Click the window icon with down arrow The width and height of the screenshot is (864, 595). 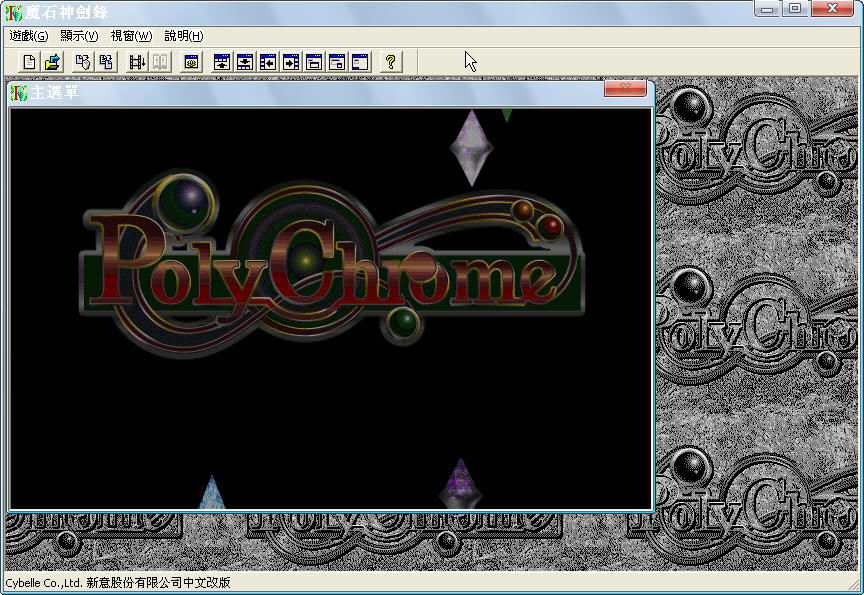tap(245, 62)
